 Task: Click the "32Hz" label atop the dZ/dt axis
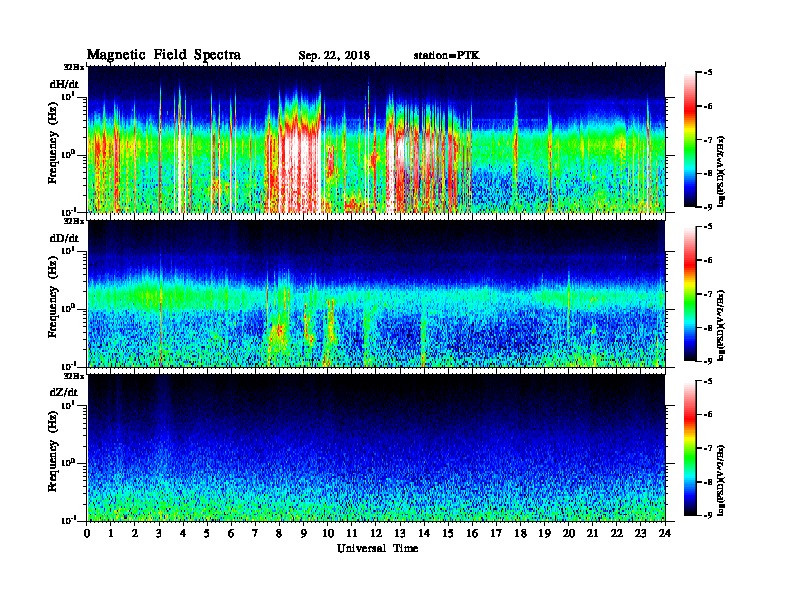coord(74,376)
